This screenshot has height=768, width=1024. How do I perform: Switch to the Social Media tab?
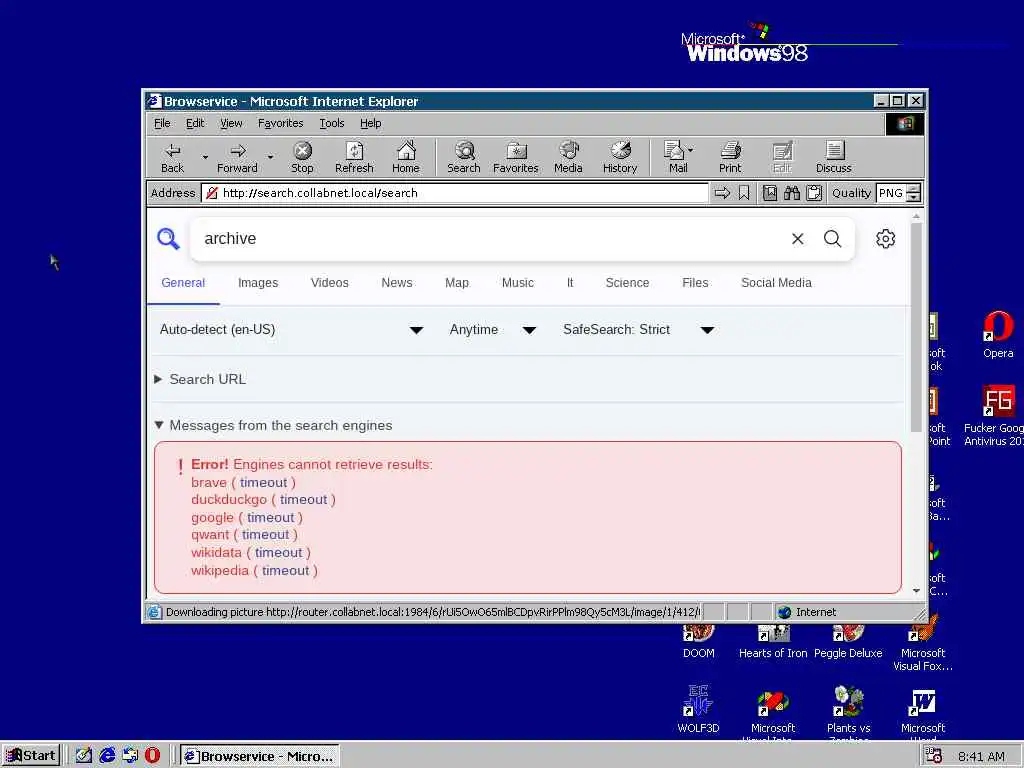[x=776, y=283]
